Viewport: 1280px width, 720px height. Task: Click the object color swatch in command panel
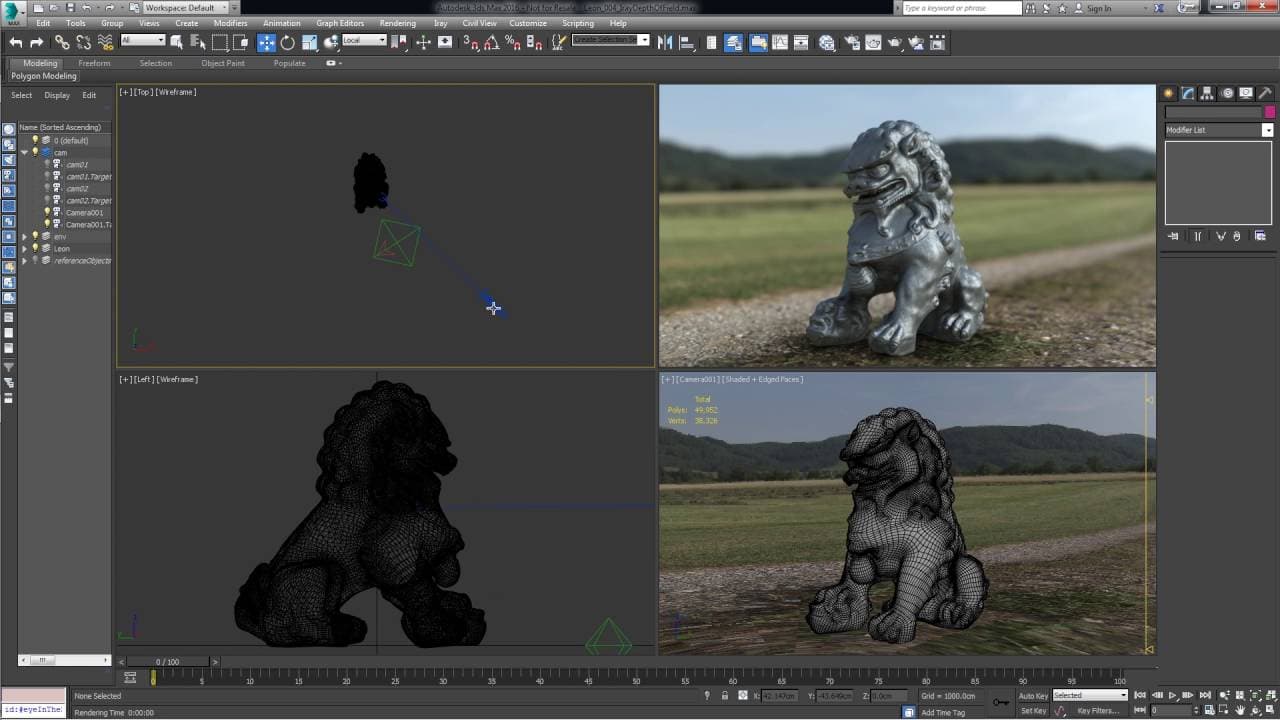[1269, 112]
